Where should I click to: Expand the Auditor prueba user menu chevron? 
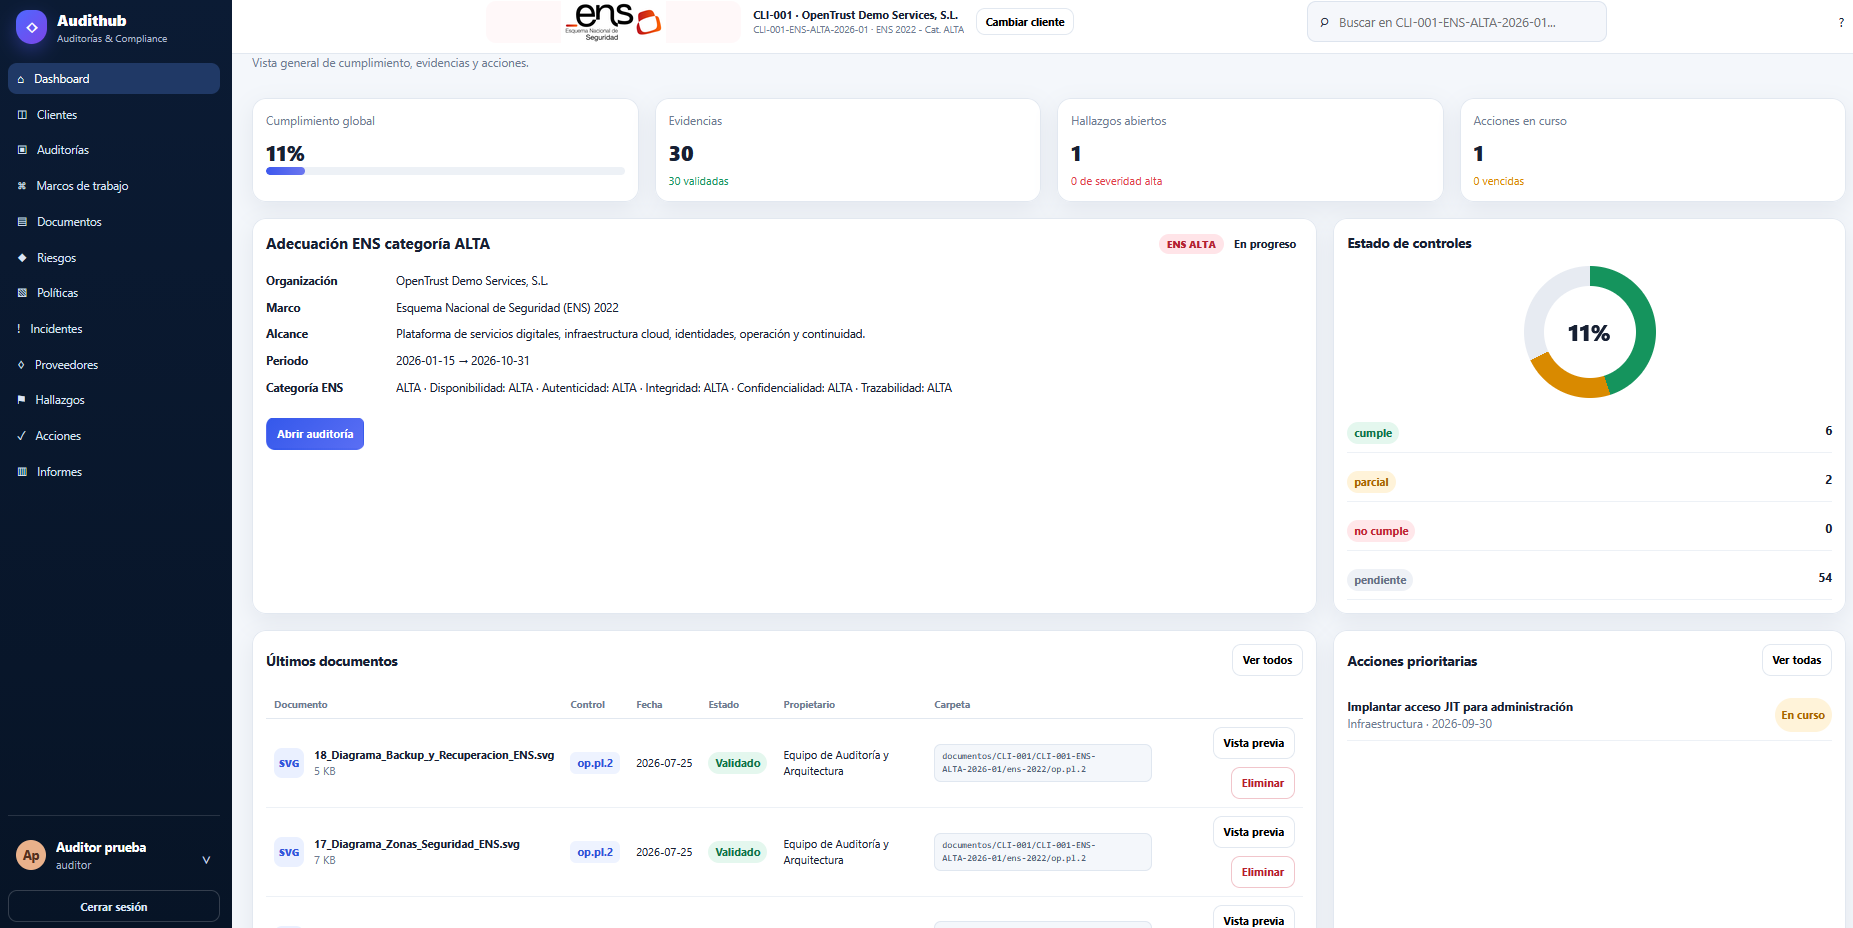pyautogui.click(x=206, y=860)
